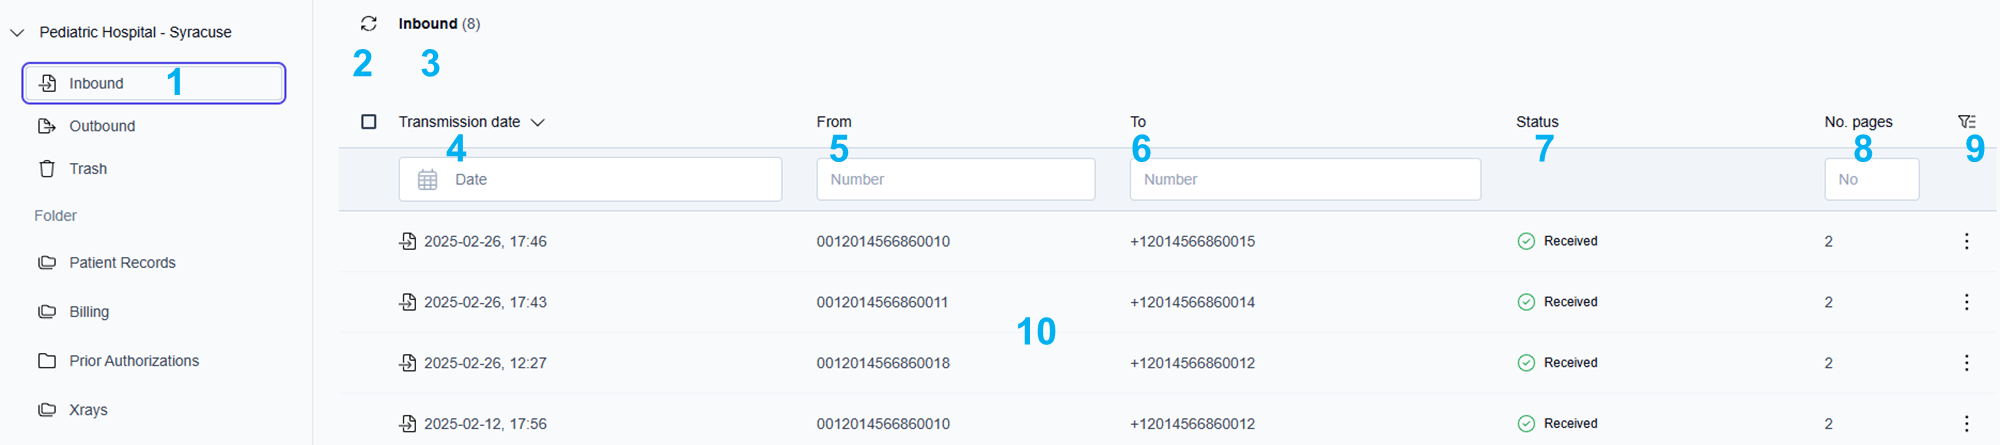This screenshot has width=2009, height=445.
Task: Click fax document icon for 2025-02-26, 17:46
Action: 408,241
